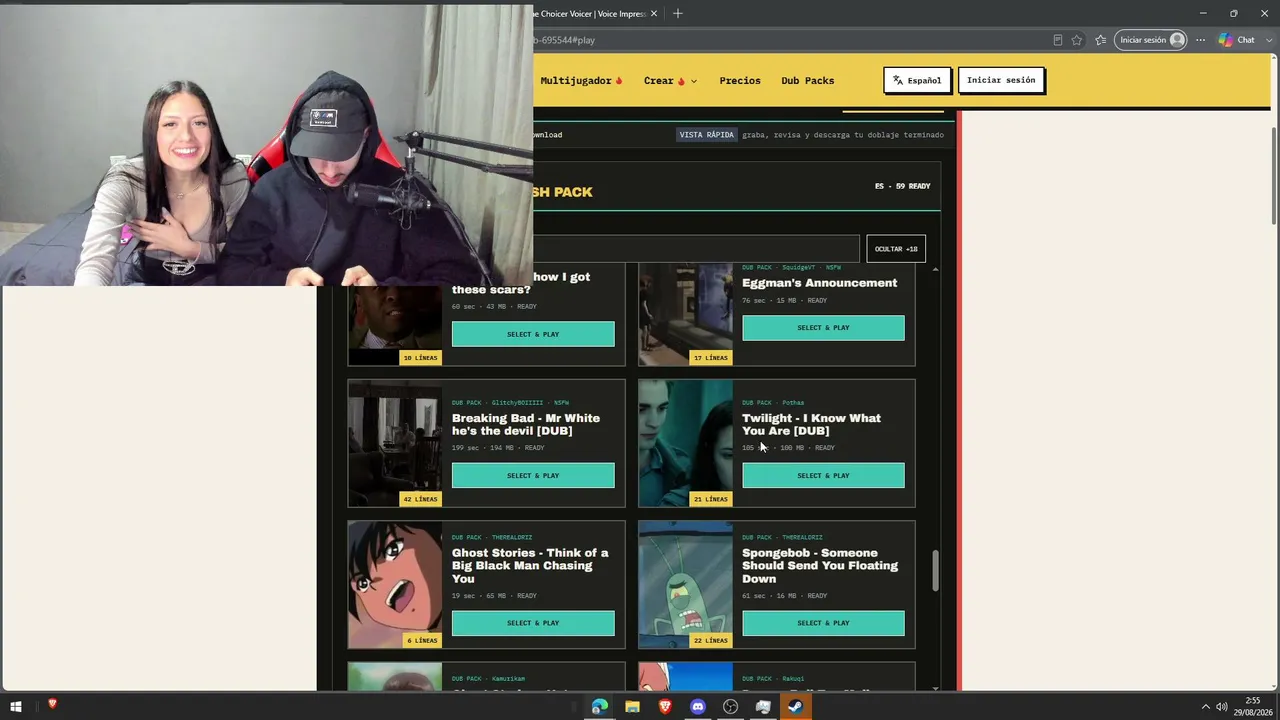Switch to Microsoft Edge in taskbar
The width and height of the screenshot is (1280, 720).
click(599, 707)
